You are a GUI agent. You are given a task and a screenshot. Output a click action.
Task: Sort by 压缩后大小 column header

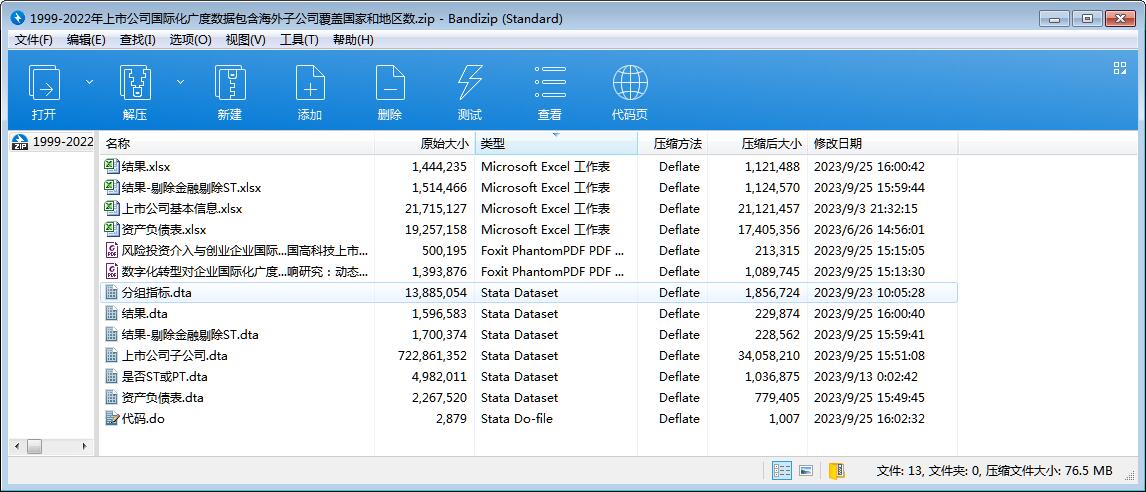tap(757, 144)
